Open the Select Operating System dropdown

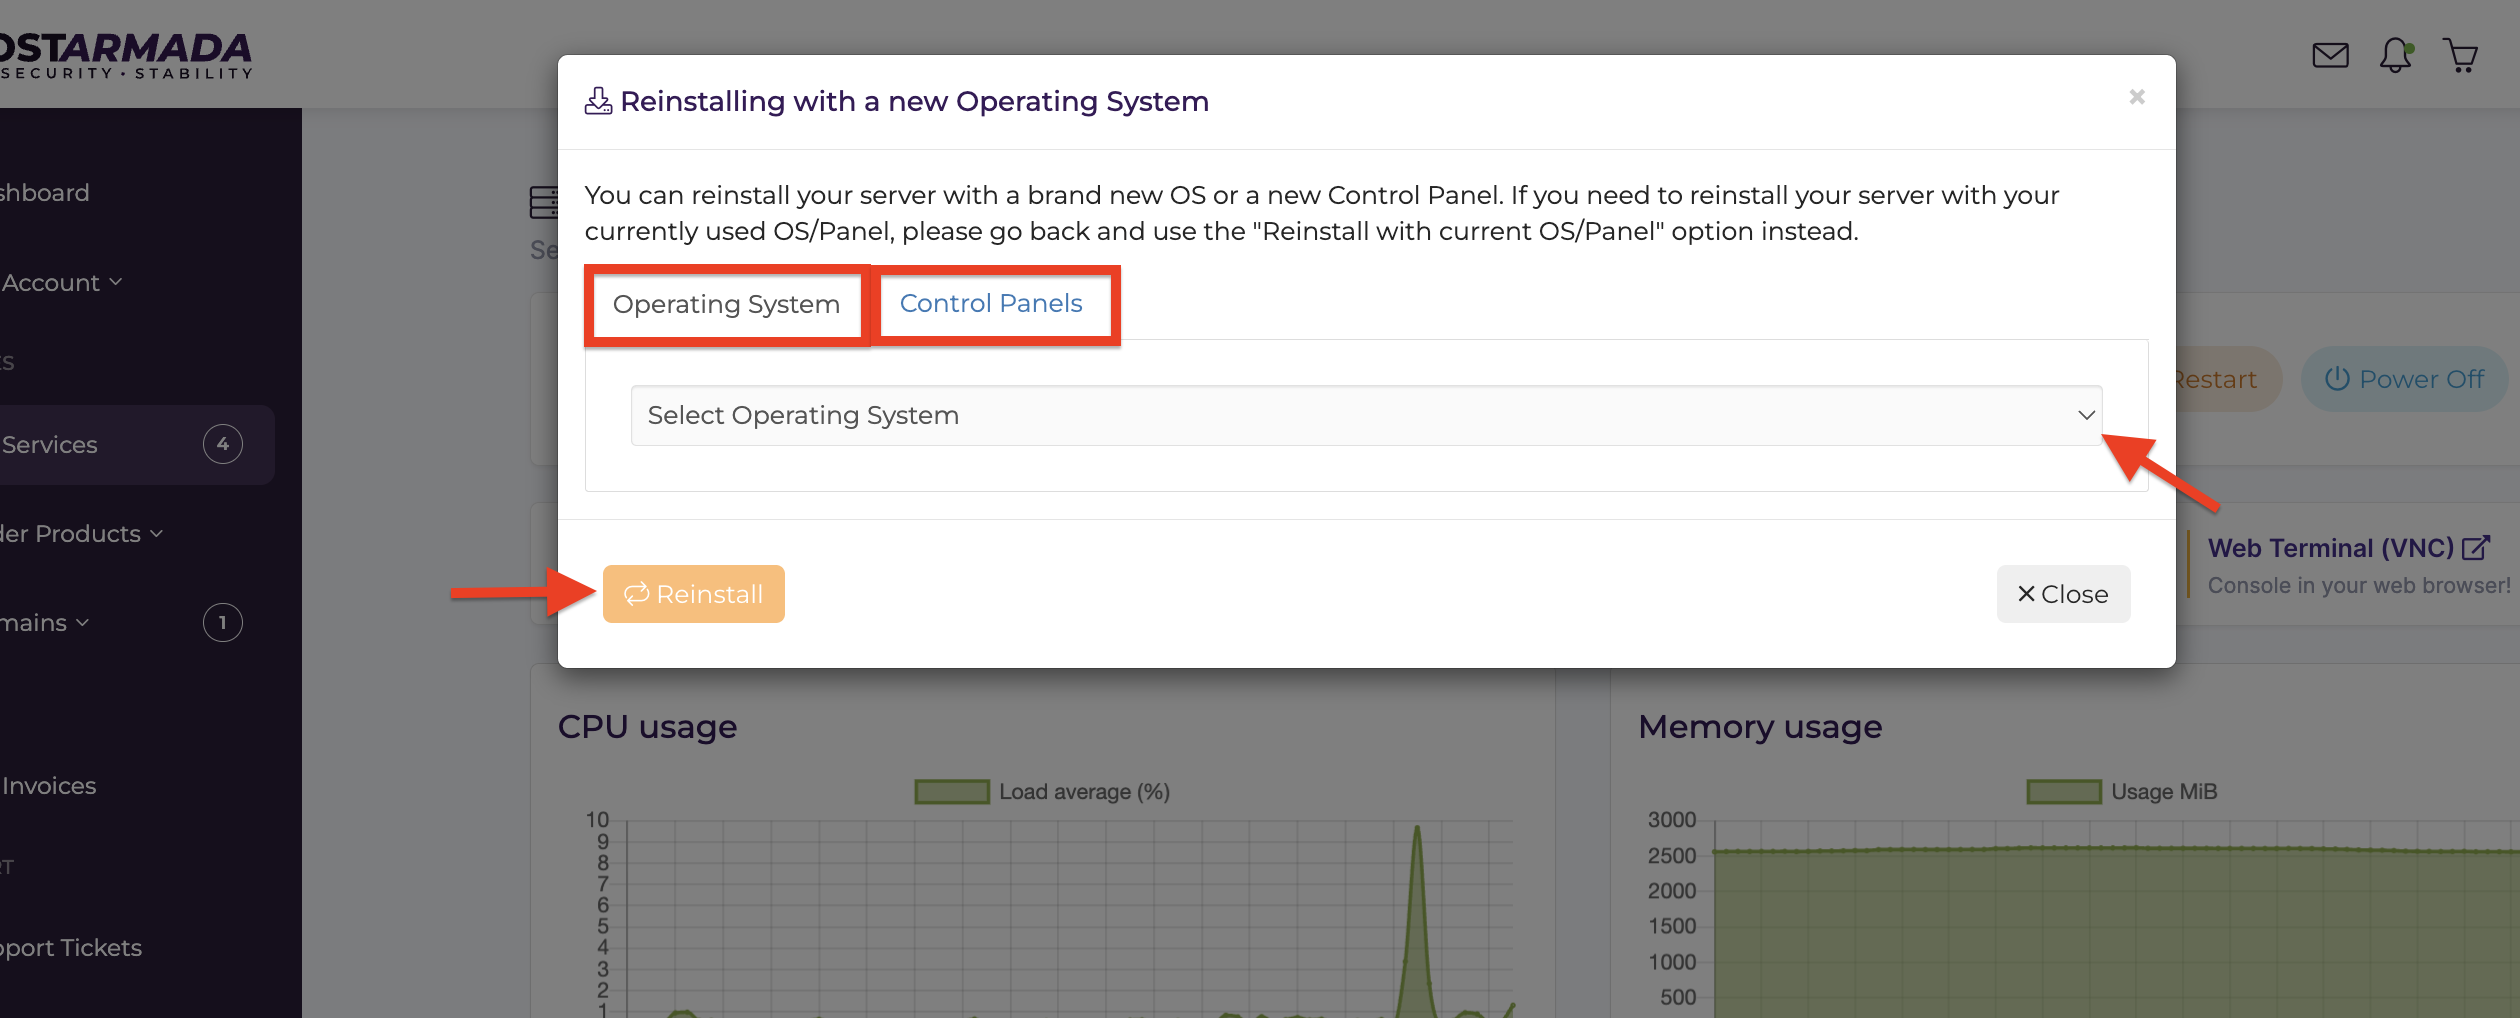pyautogui.click(x=1366, y=415)
